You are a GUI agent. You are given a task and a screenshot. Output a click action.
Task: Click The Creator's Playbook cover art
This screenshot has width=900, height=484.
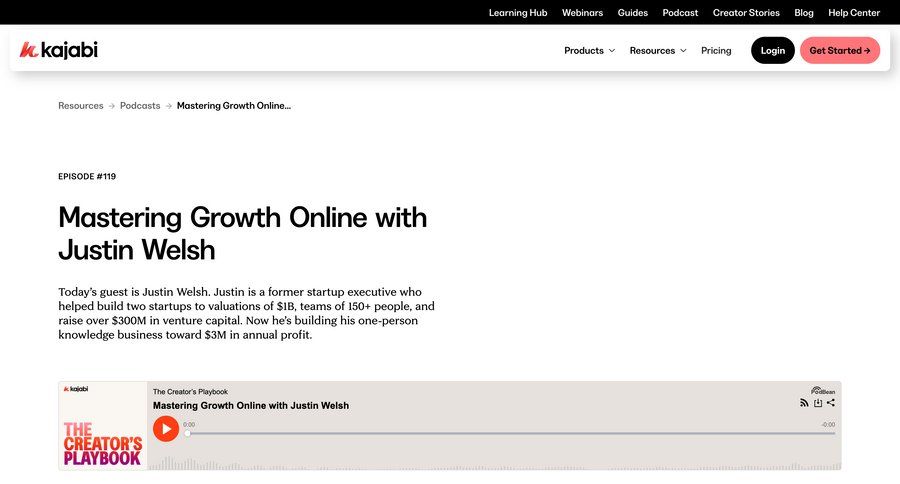[x=103, y=426]
